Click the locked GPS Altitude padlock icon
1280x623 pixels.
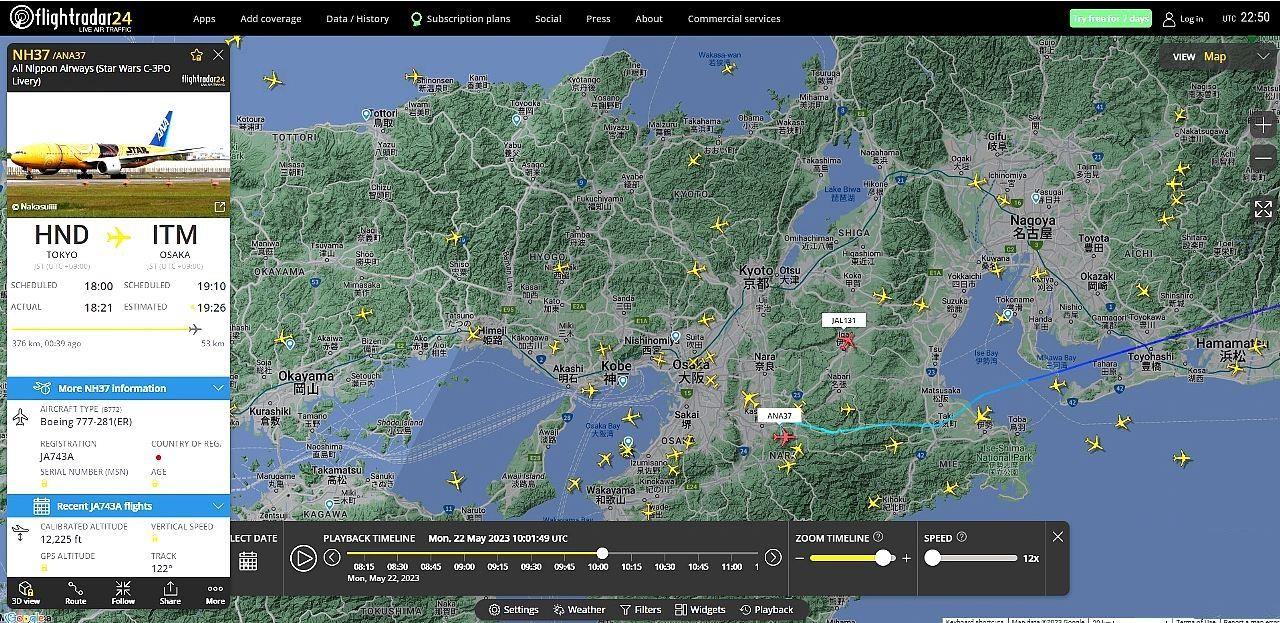click(x=44, y=568)
